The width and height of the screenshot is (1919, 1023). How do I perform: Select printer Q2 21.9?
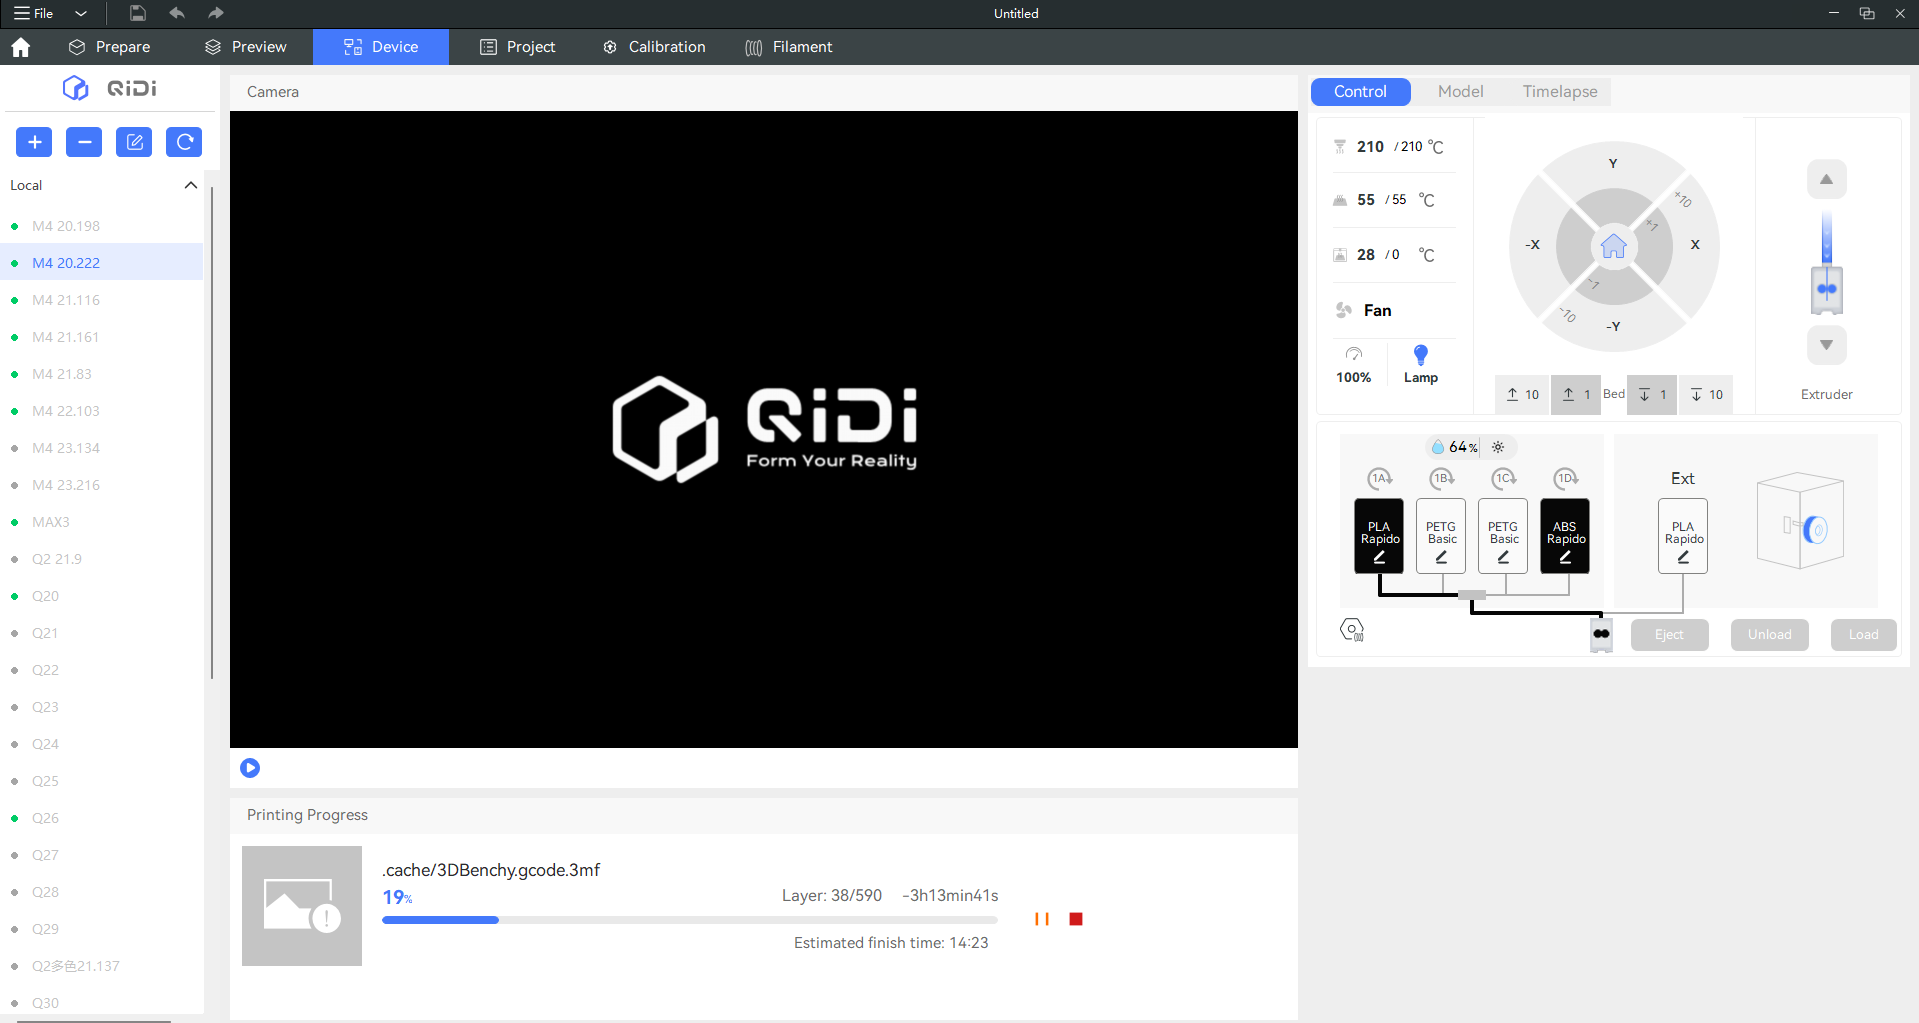[x=103, y=559]
